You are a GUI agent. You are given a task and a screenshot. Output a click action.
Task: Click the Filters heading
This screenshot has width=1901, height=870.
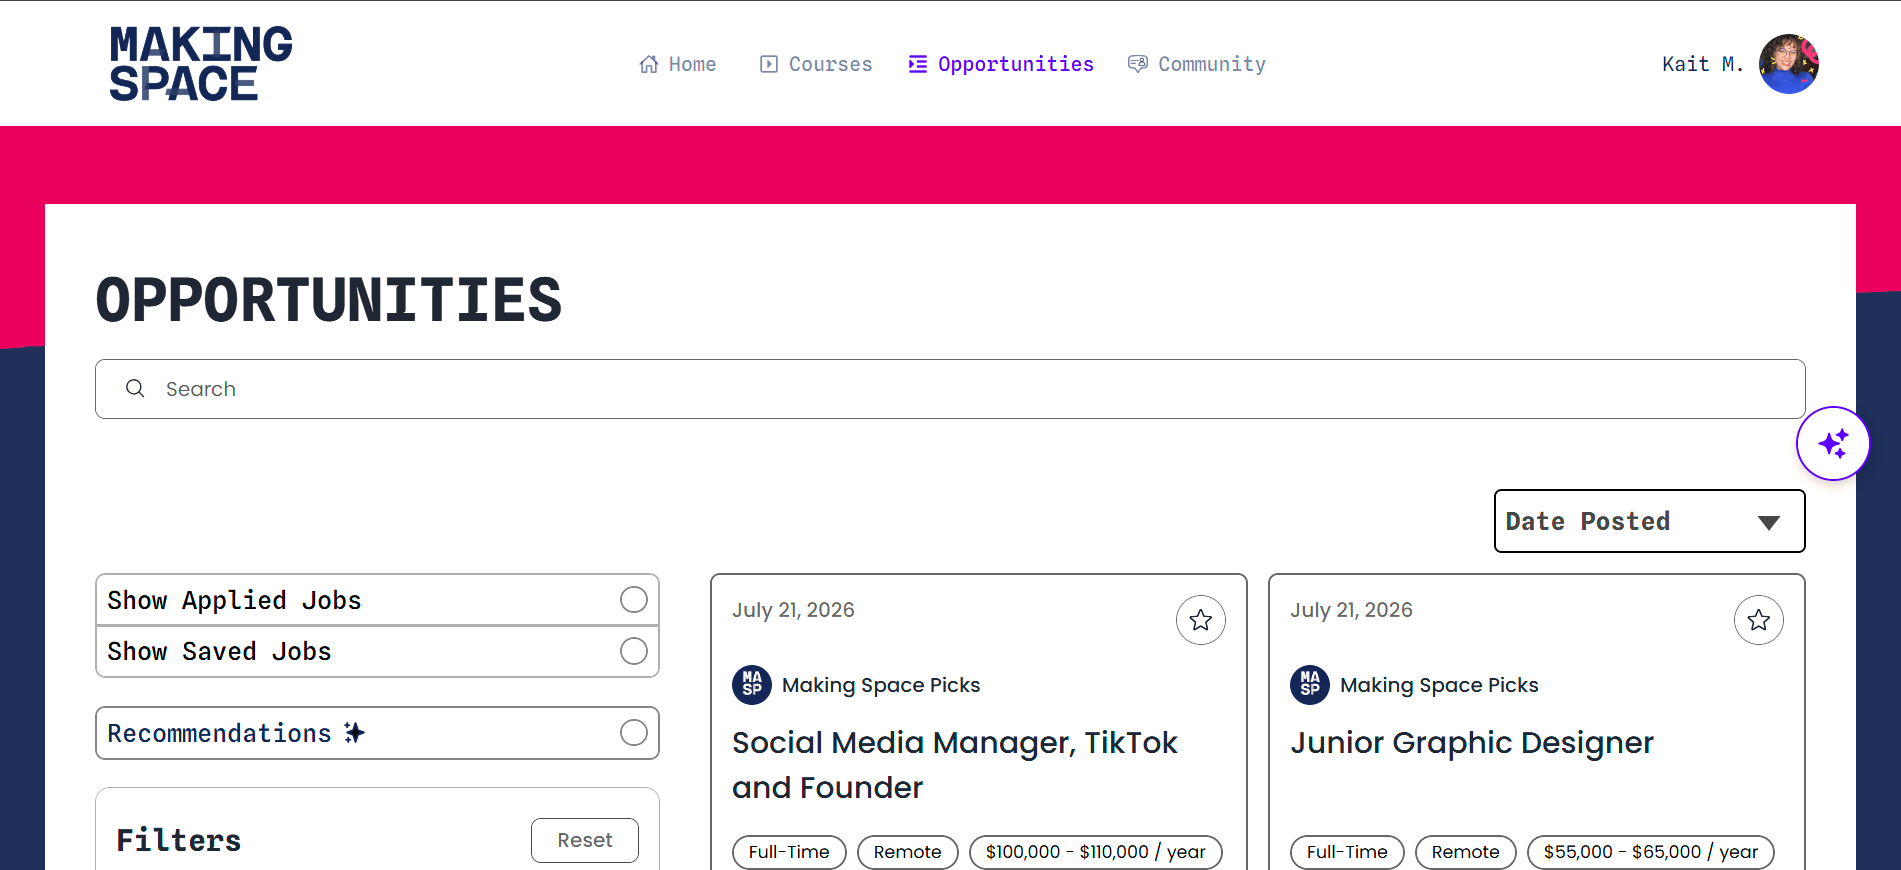click(x=179, y=840)
